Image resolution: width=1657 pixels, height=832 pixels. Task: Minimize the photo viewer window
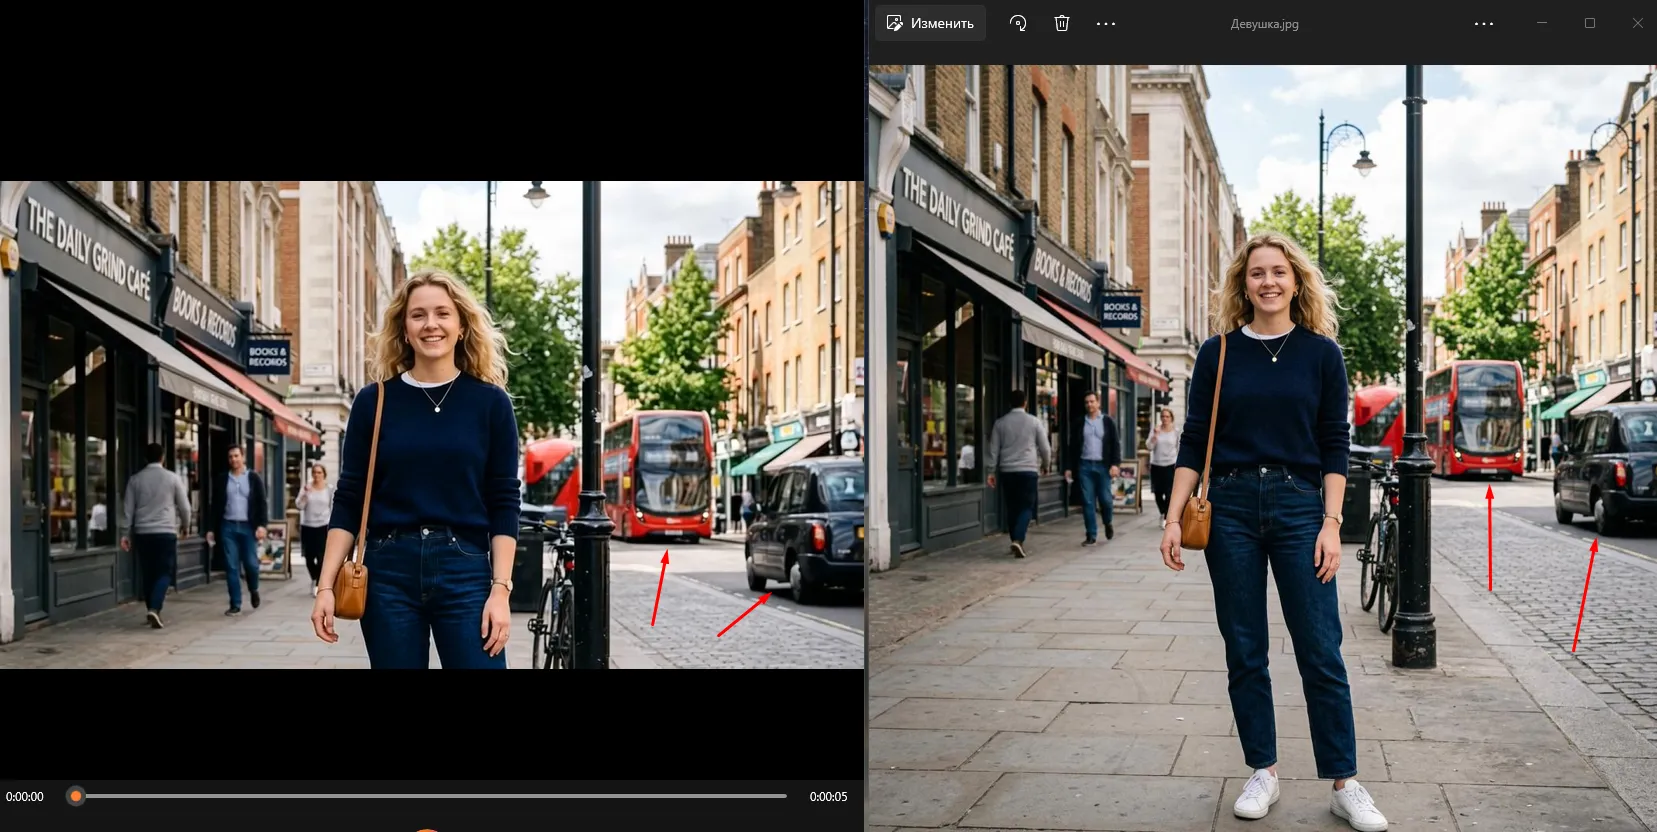tap(1542, 23)
